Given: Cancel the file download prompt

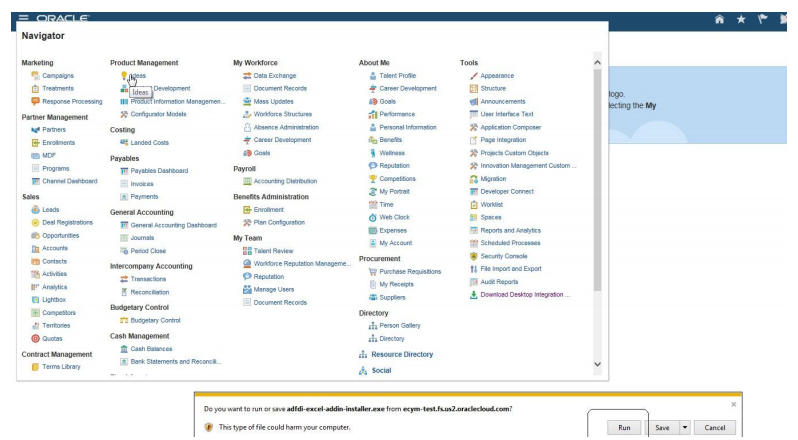Looking at the screenshot, I should [715, 427].
